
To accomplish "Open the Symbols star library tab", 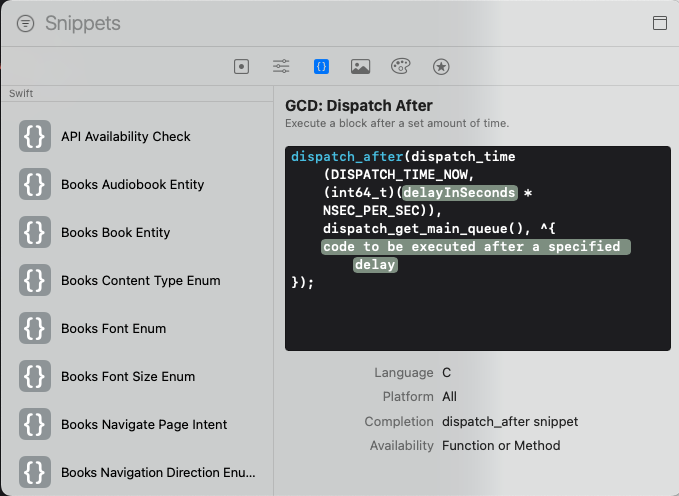I will (x=441, y=67).
